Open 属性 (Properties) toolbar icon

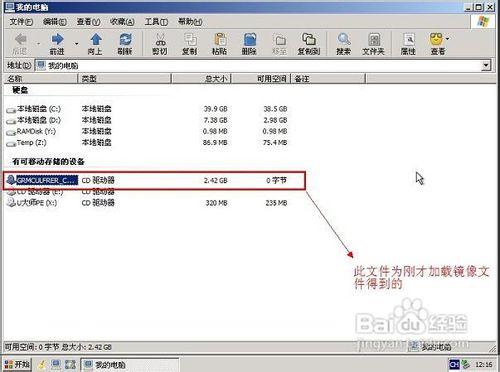pyautogui.click(x=409, y=39)
